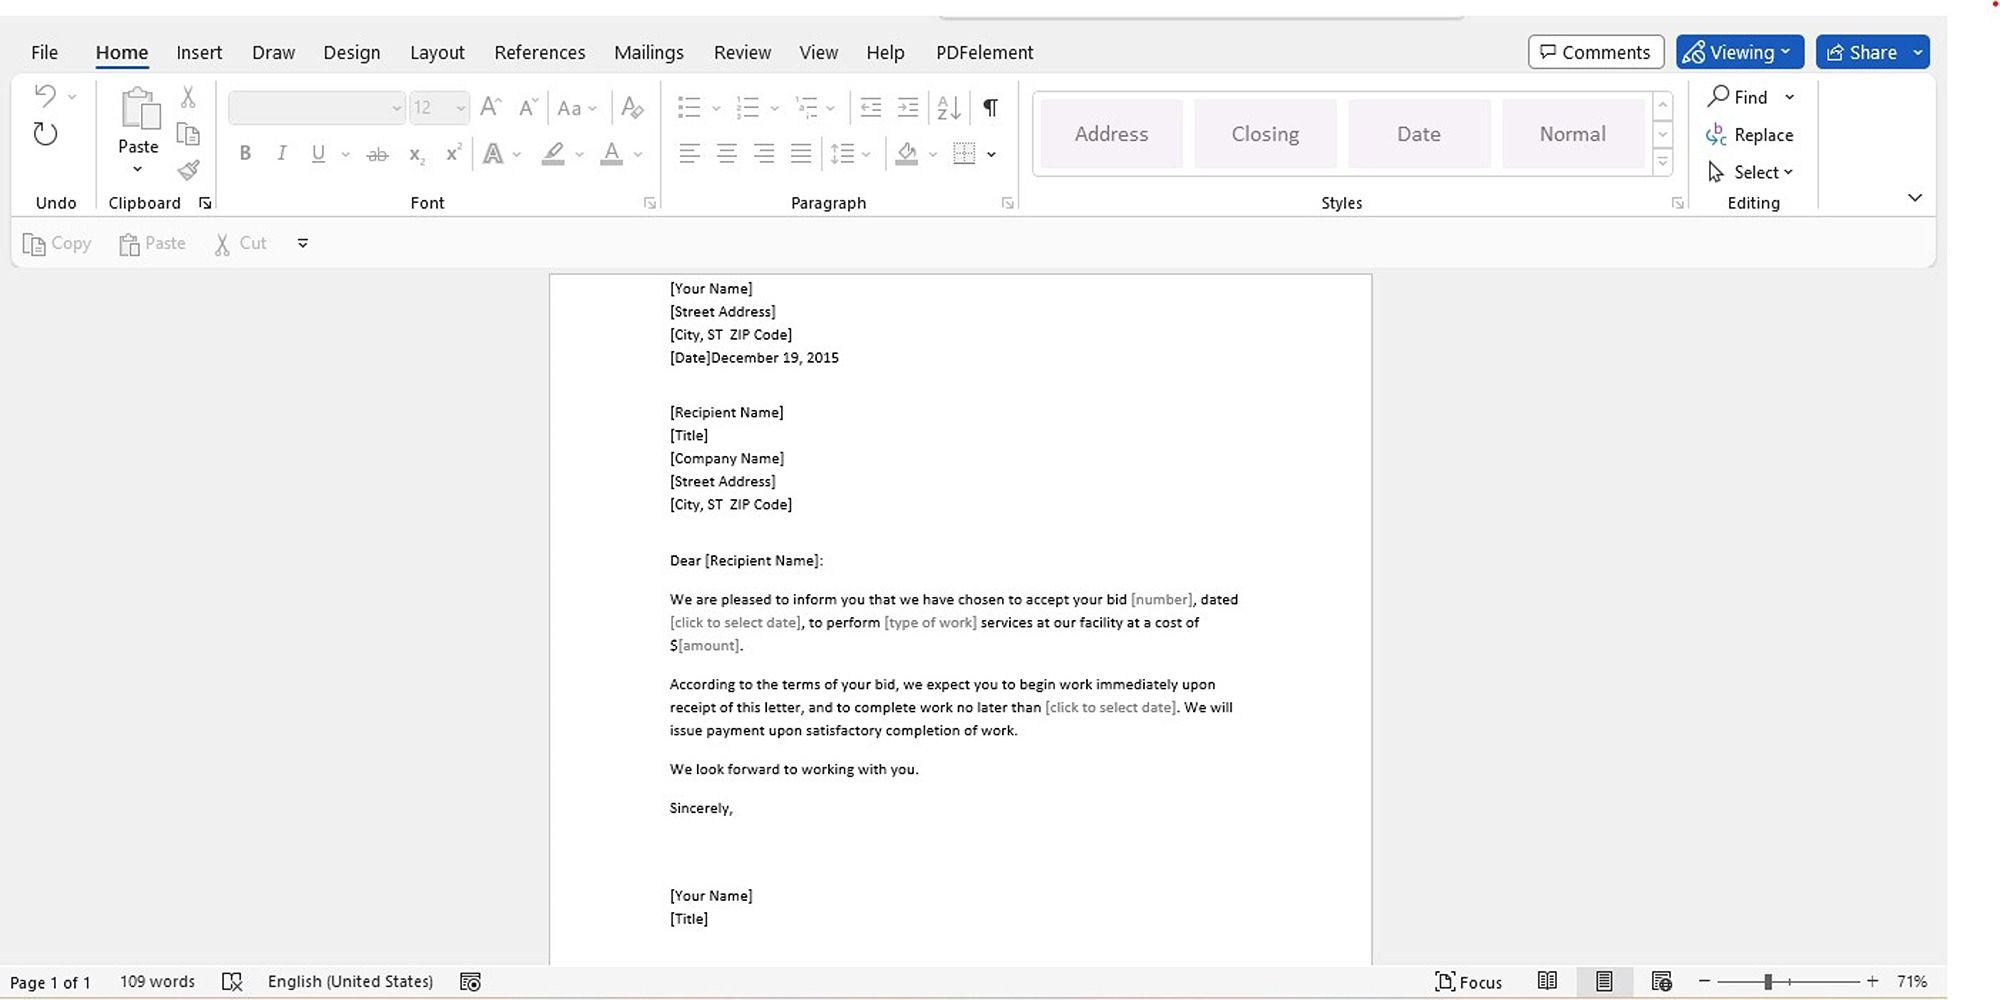Select the Format Painter brush
Viewport: 2000px width, 1000px height.
click(x=188, y=170)
